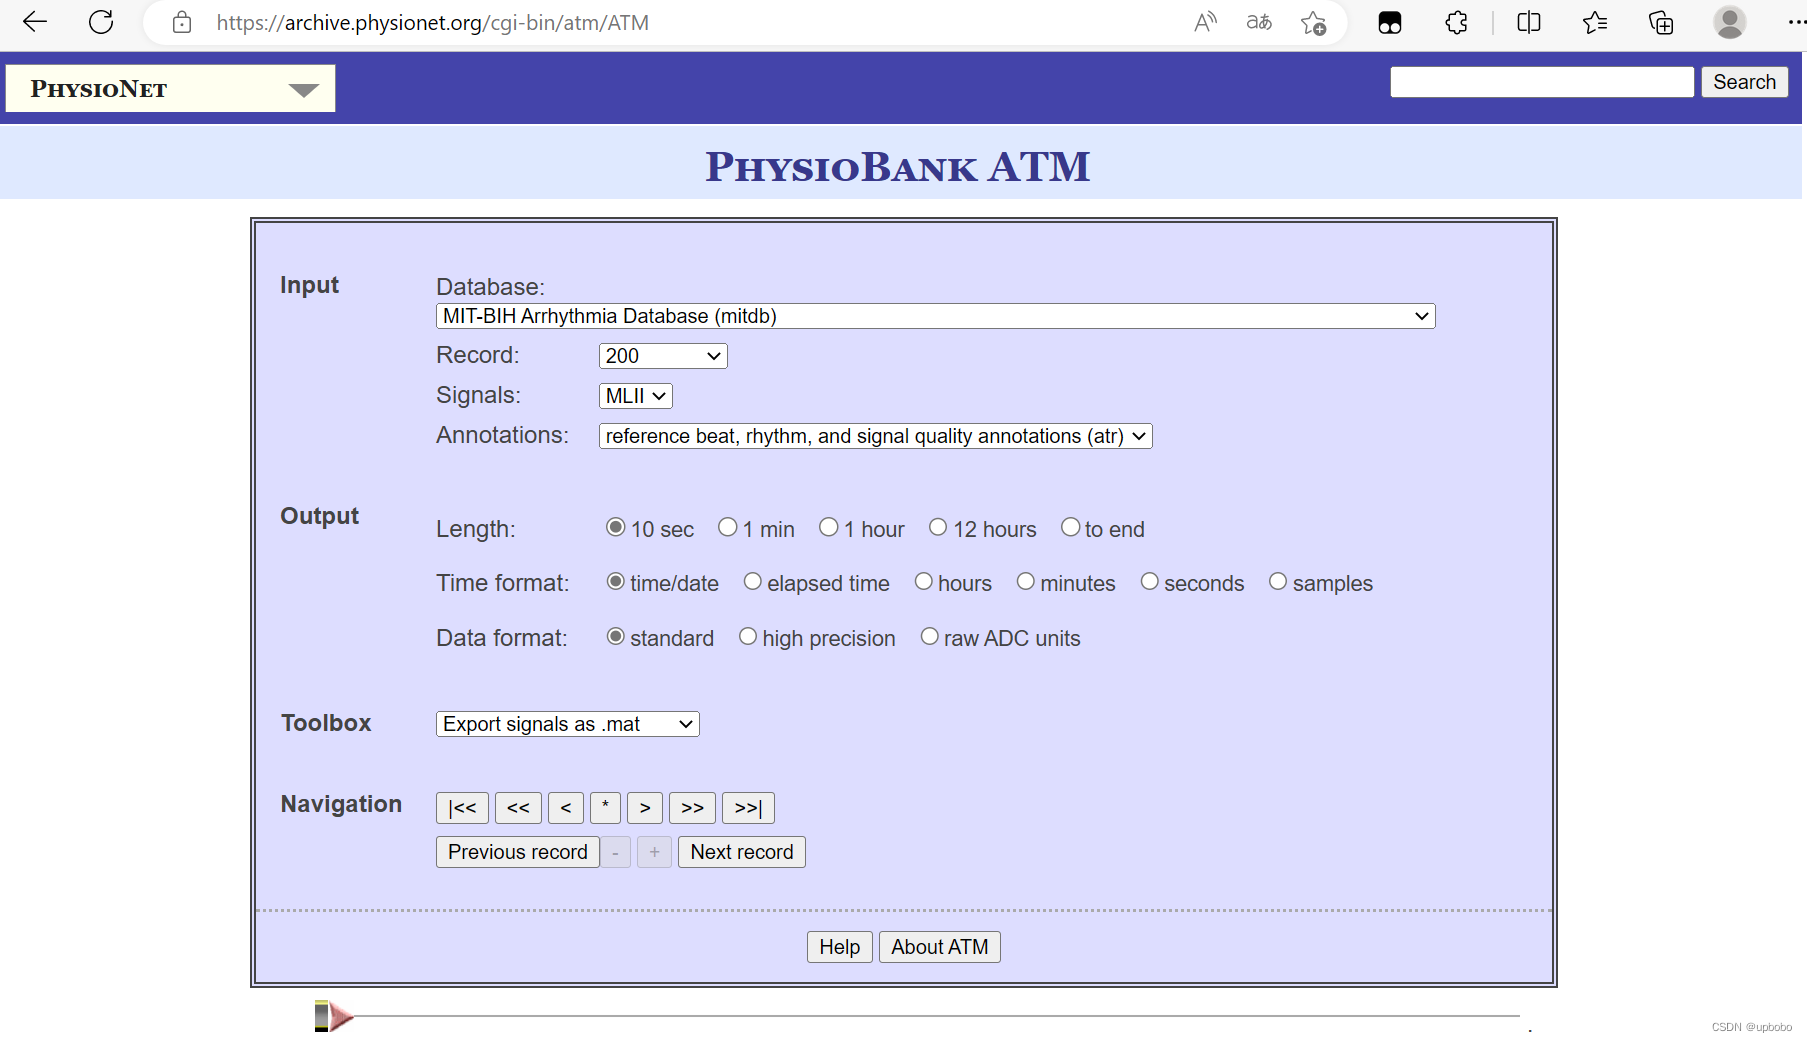The image size is (1807, 1042).
Task: Open the favorites list icon
Action: pyautogui.click(x=1595, y=22)
